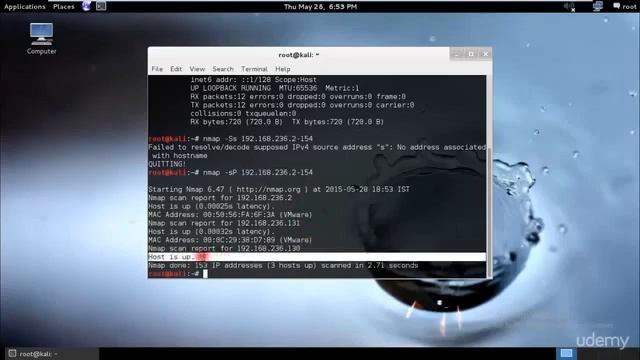The width and height of the screenshot is (640, 360).
Task: Open the network connection icon
Action: click(x=598, y=6)
